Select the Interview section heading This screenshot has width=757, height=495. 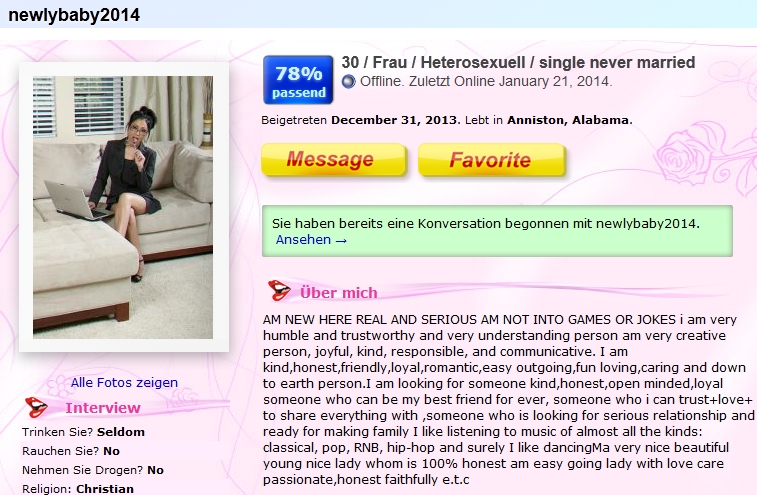103,408
